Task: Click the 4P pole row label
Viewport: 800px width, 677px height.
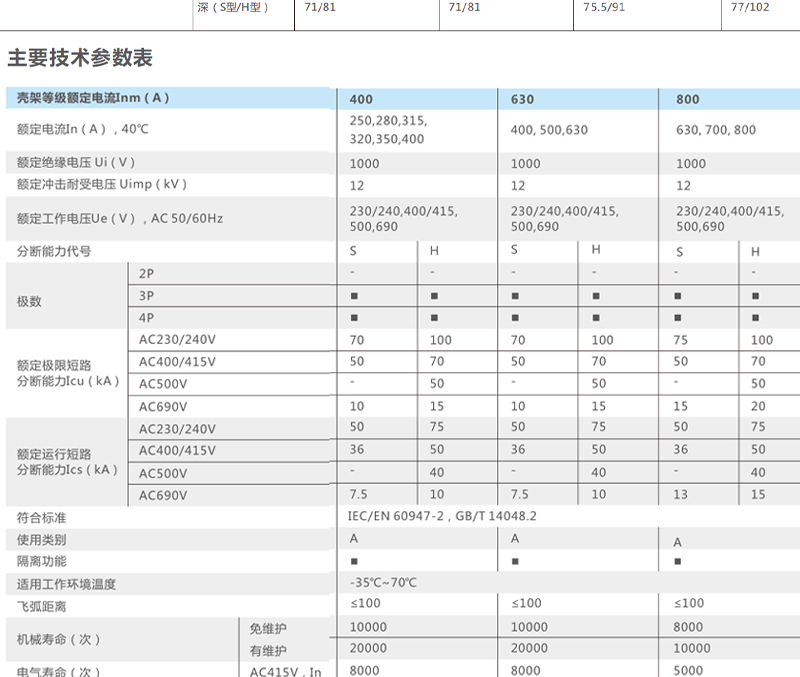Action: pos(147,318)
